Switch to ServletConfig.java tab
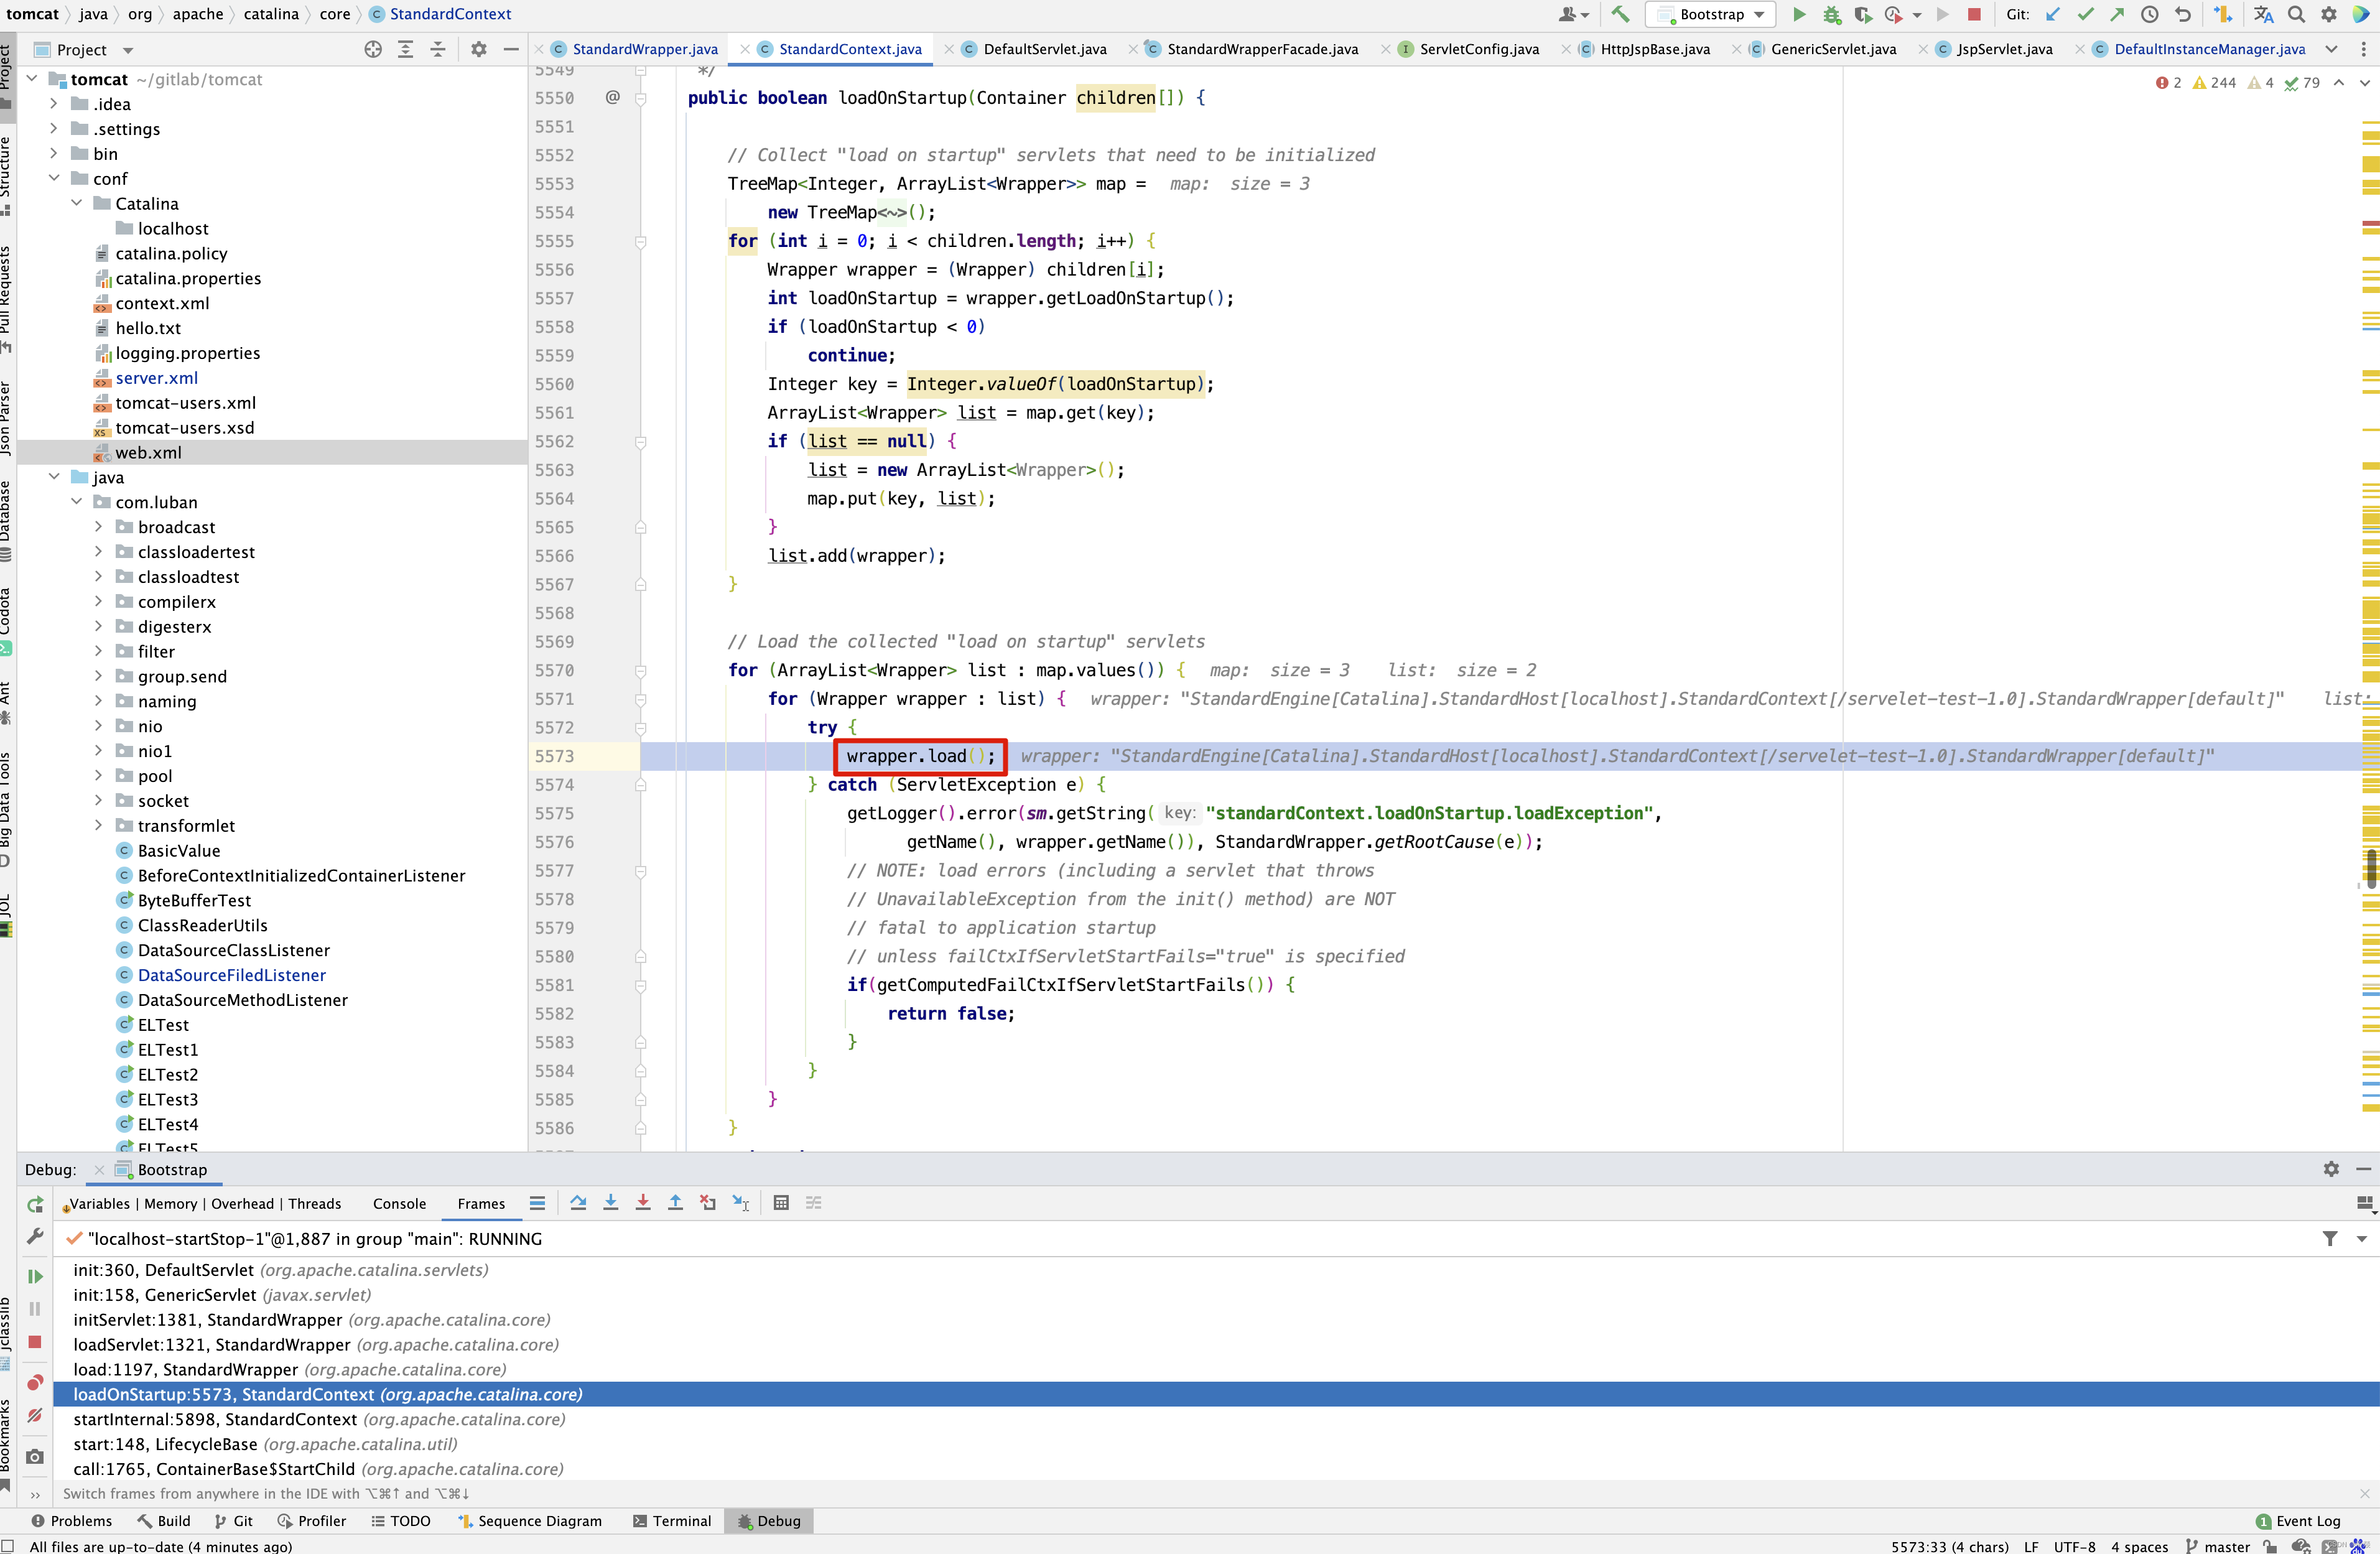This screenshot has width=2380, height=1554. coord(1478,49)
